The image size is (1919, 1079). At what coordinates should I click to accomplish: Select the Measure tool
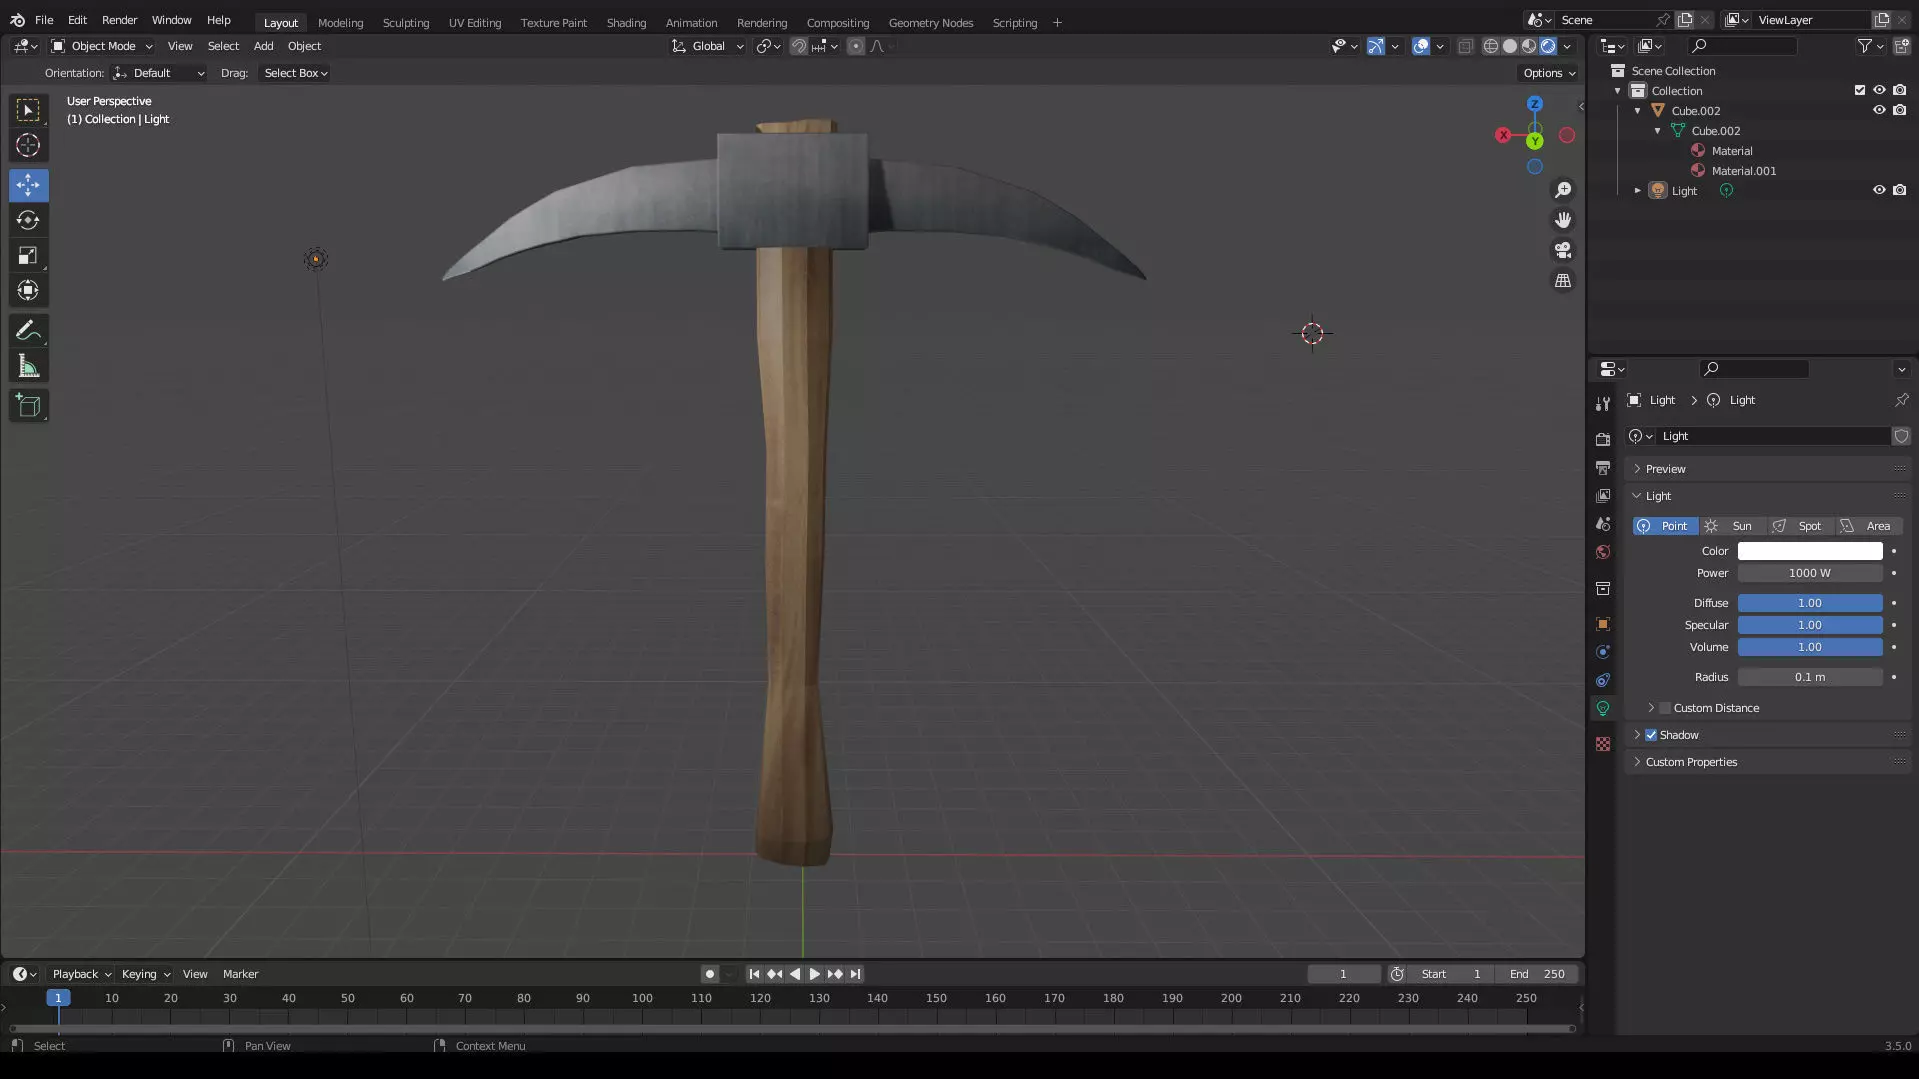click(x=28, y=366)
